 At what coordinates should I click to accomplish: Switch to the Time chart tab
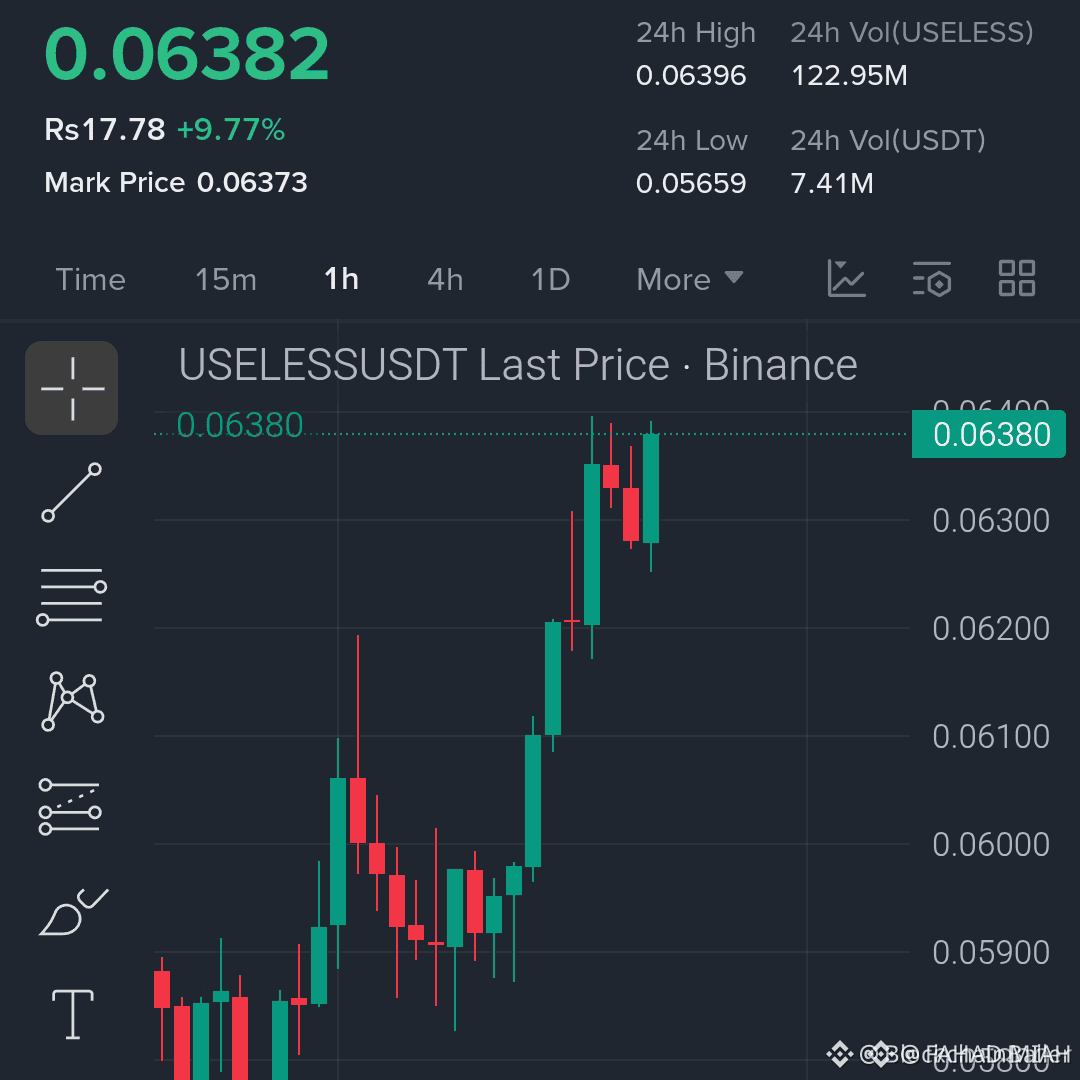tap(90, 280)
